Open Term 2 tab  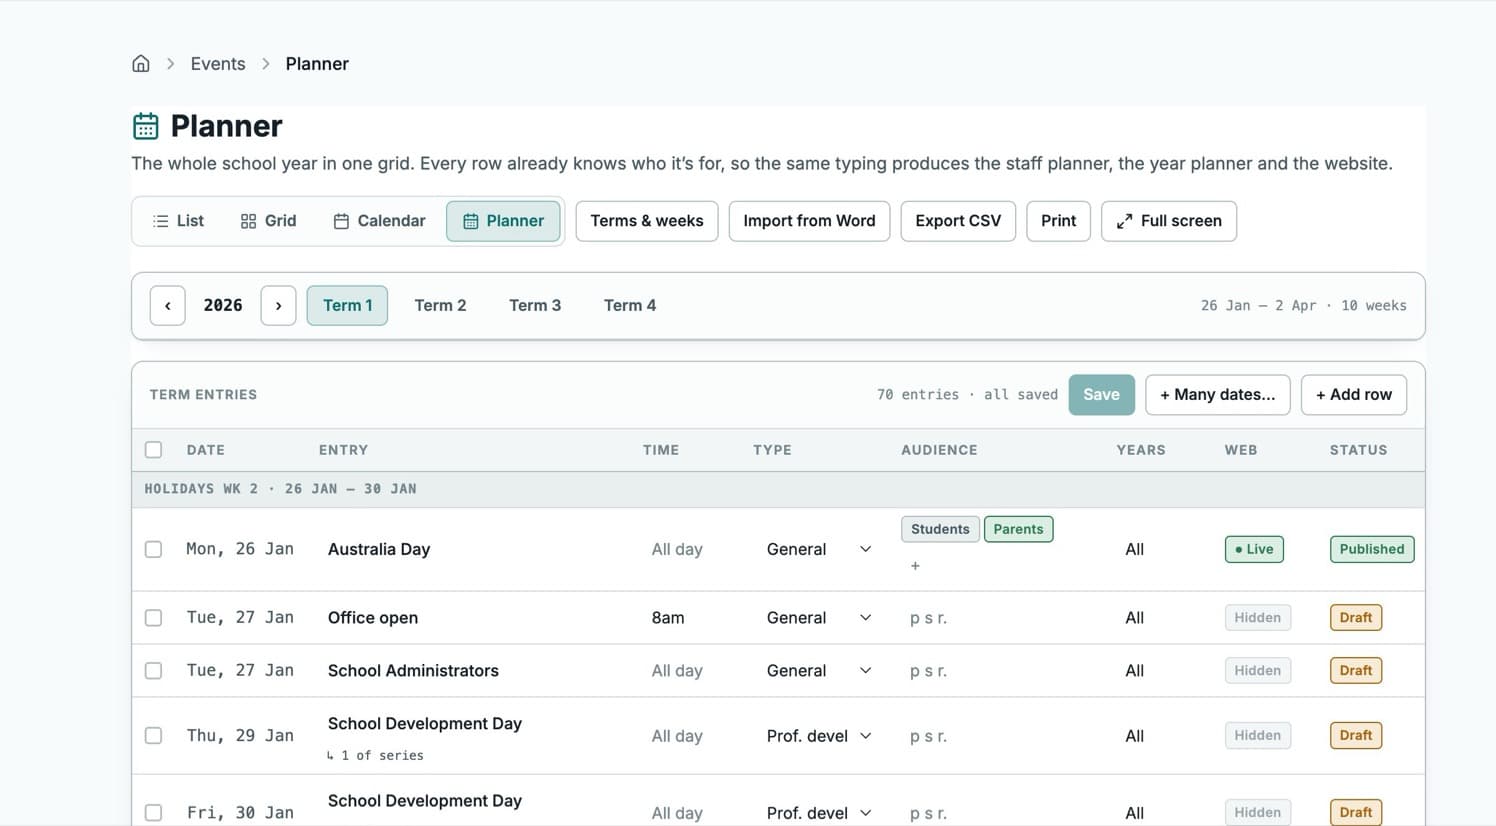pos(440,306)
